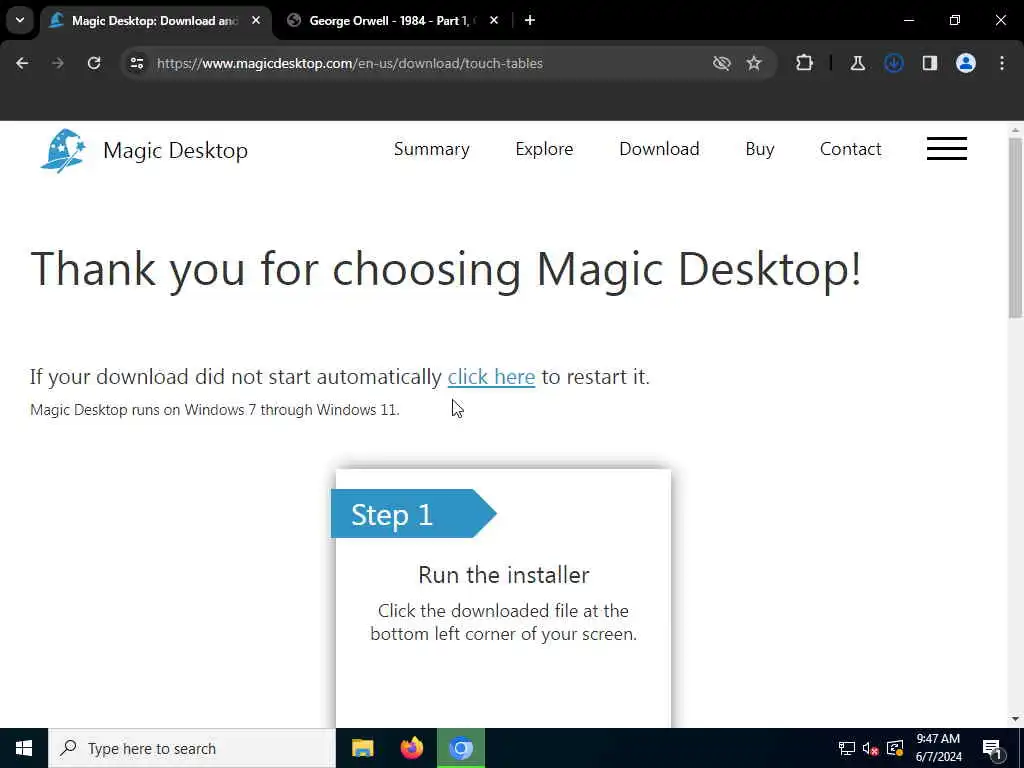Click the Magic Desktop wizard hat logo

[x=63, y=150]
